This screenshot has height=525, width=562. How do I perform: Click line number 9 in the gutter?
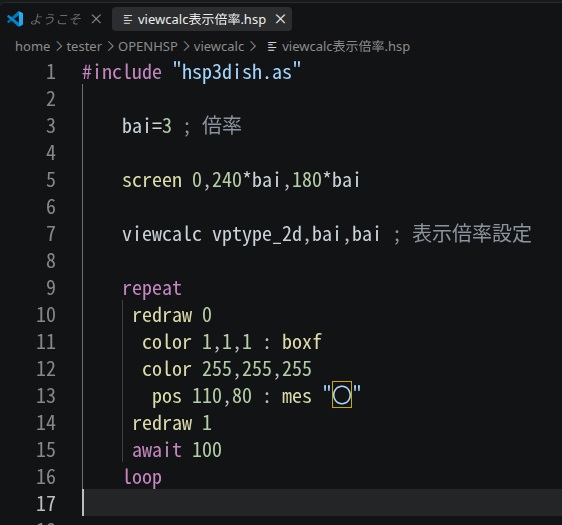click(x=51, y=288)
